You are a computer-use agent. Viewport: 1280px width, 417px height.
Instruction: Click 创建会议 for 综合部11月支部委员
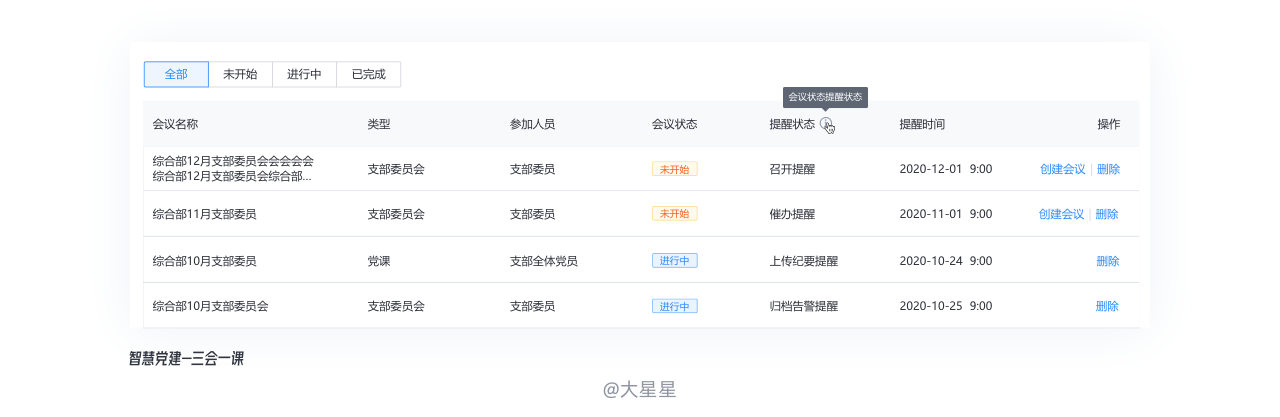coord(1061,214)
